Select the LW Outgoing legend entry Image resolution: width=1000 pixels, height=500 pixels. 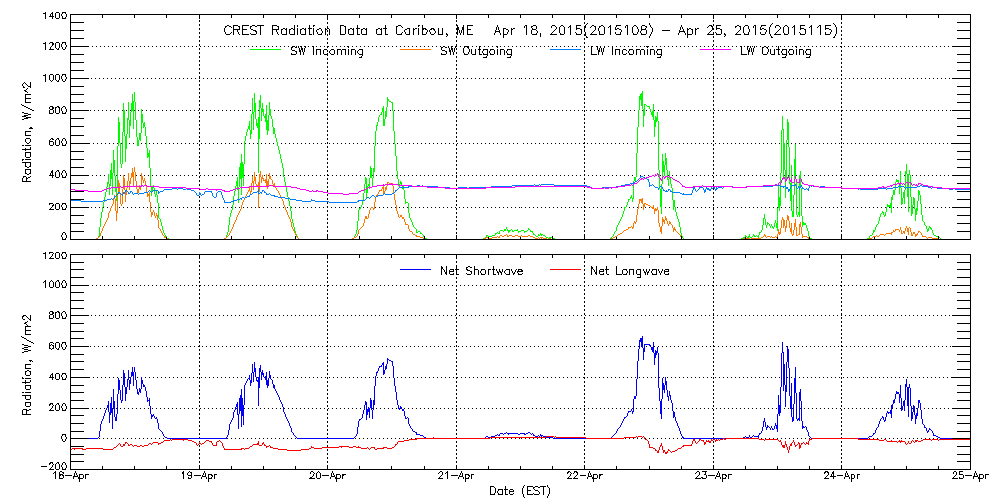[775, 51]
